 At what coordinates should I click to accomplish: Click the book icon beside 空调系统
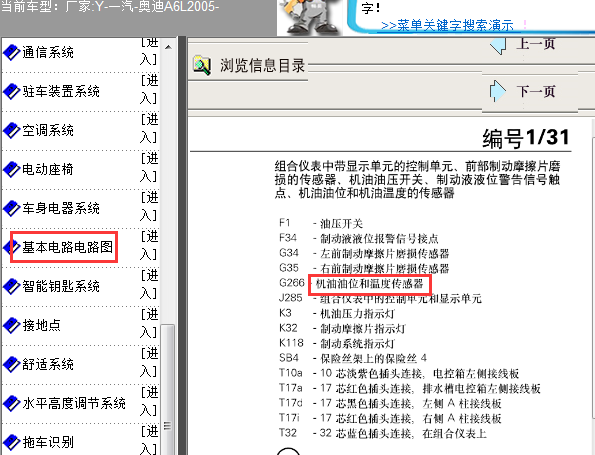[11, 131]
